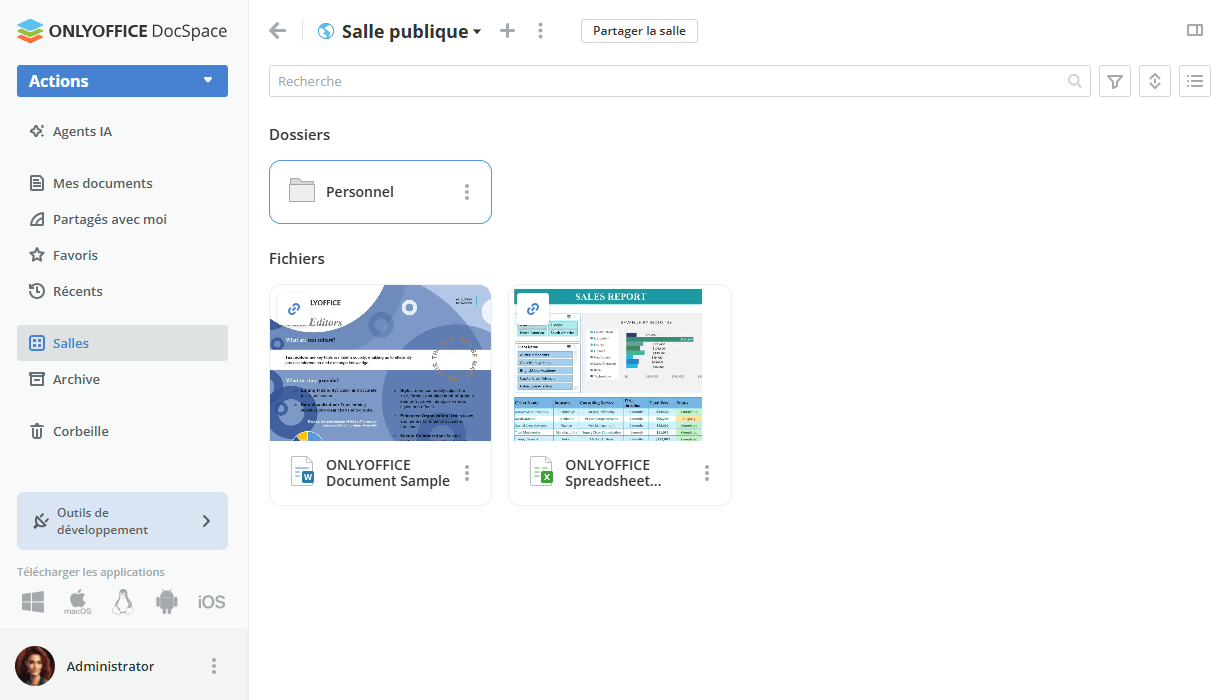Download the Android app
The height and width of the screenshot is (700, 1225).
(x=166, y=602)
